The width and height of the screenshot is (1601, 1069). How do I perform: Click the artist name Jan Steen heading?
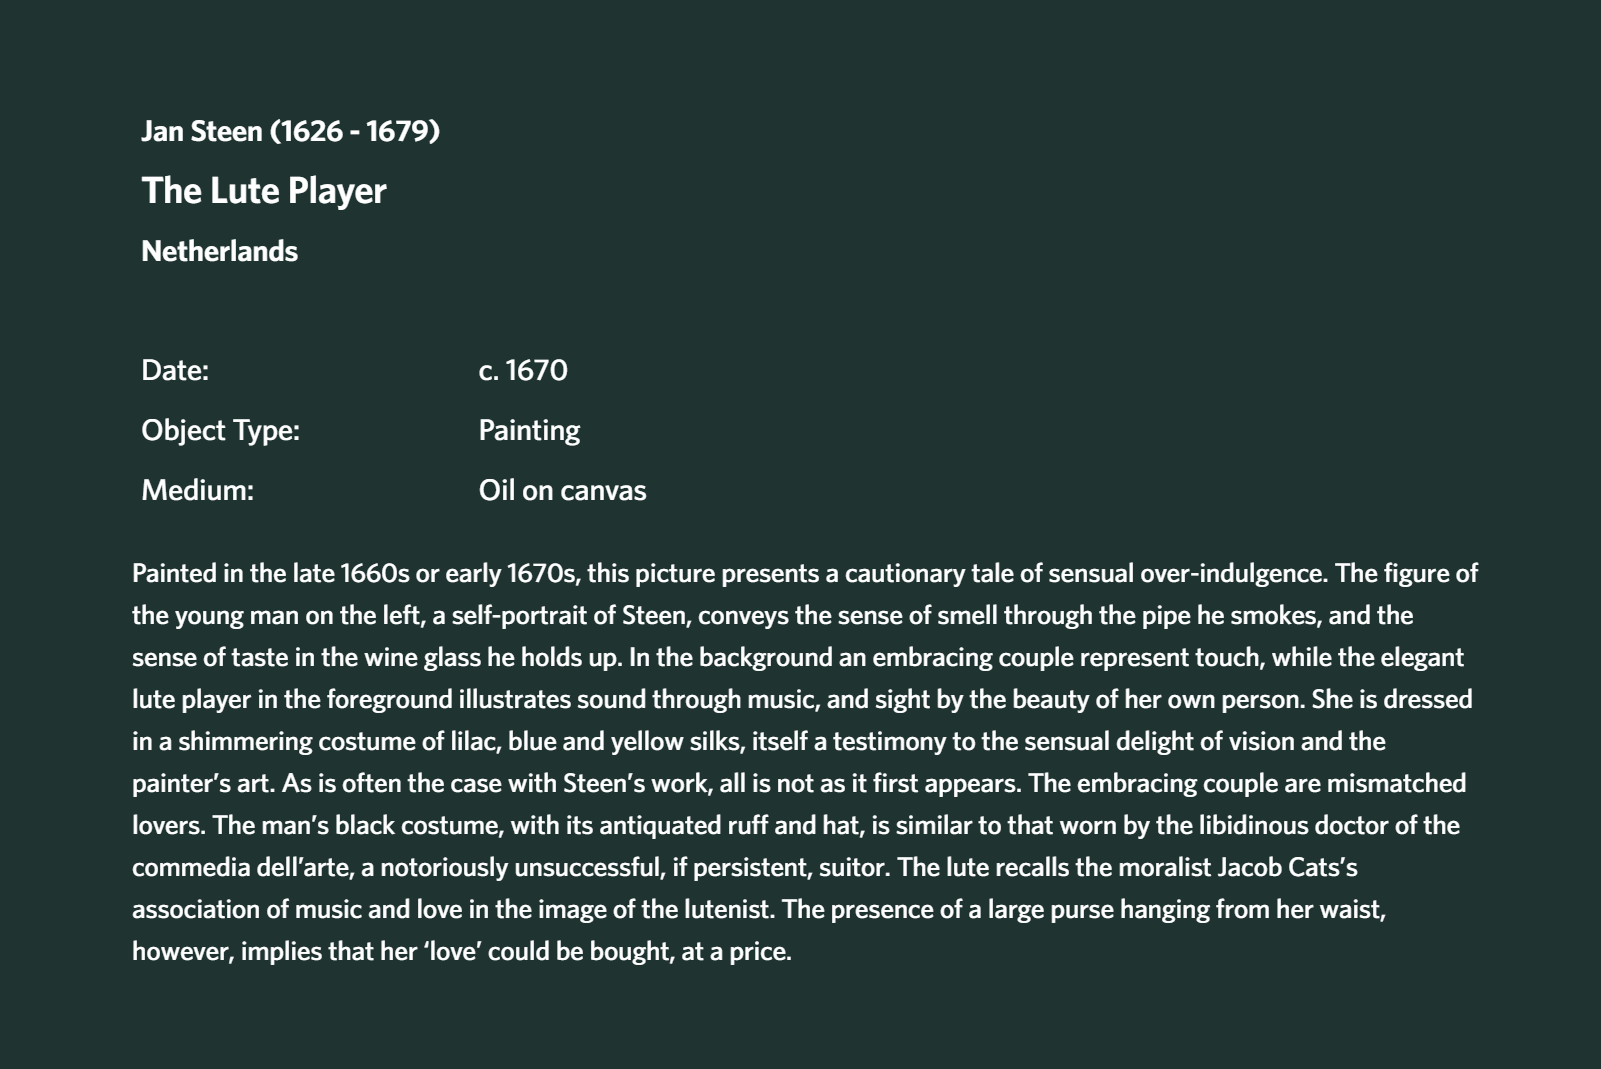coord(290,131)
